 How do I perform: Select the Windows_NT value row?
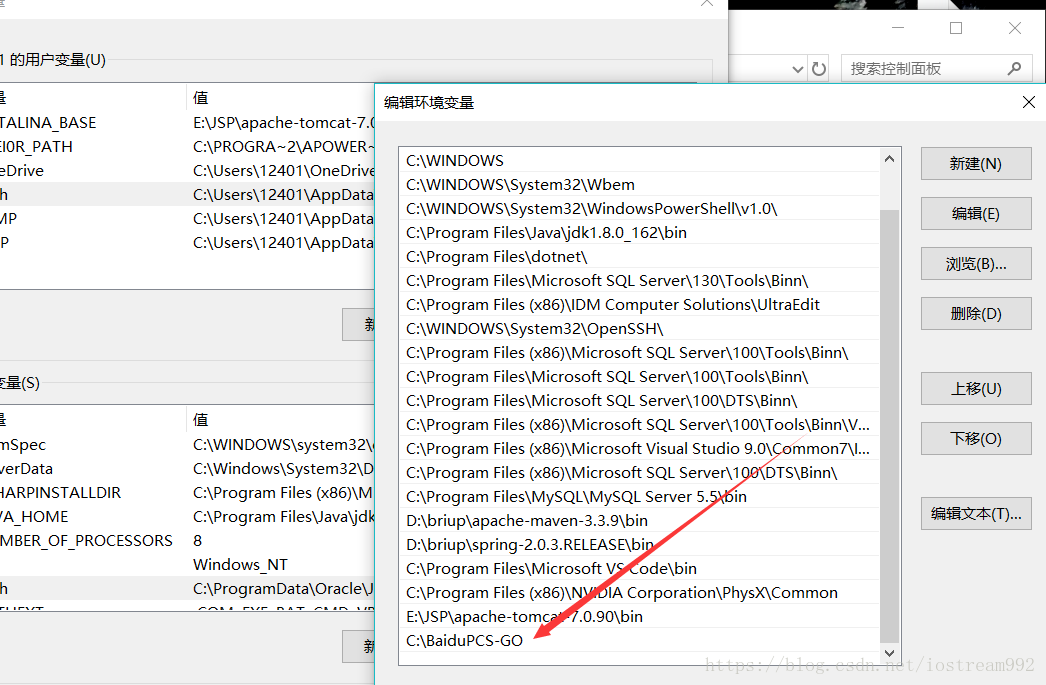tap(187, 565)
